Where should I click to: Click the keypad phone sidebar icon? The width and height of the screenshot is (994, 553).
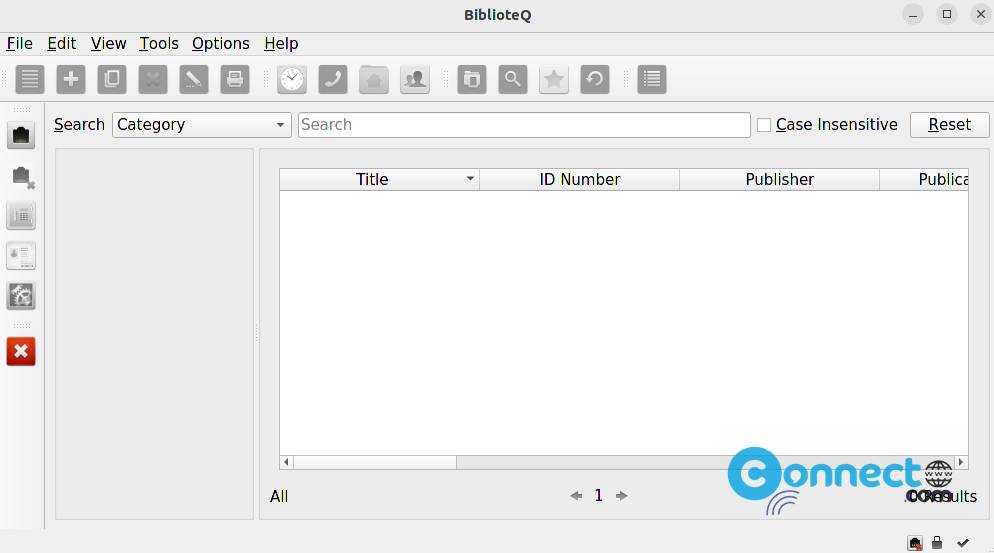pyautogui.click(x=21, y=216)
